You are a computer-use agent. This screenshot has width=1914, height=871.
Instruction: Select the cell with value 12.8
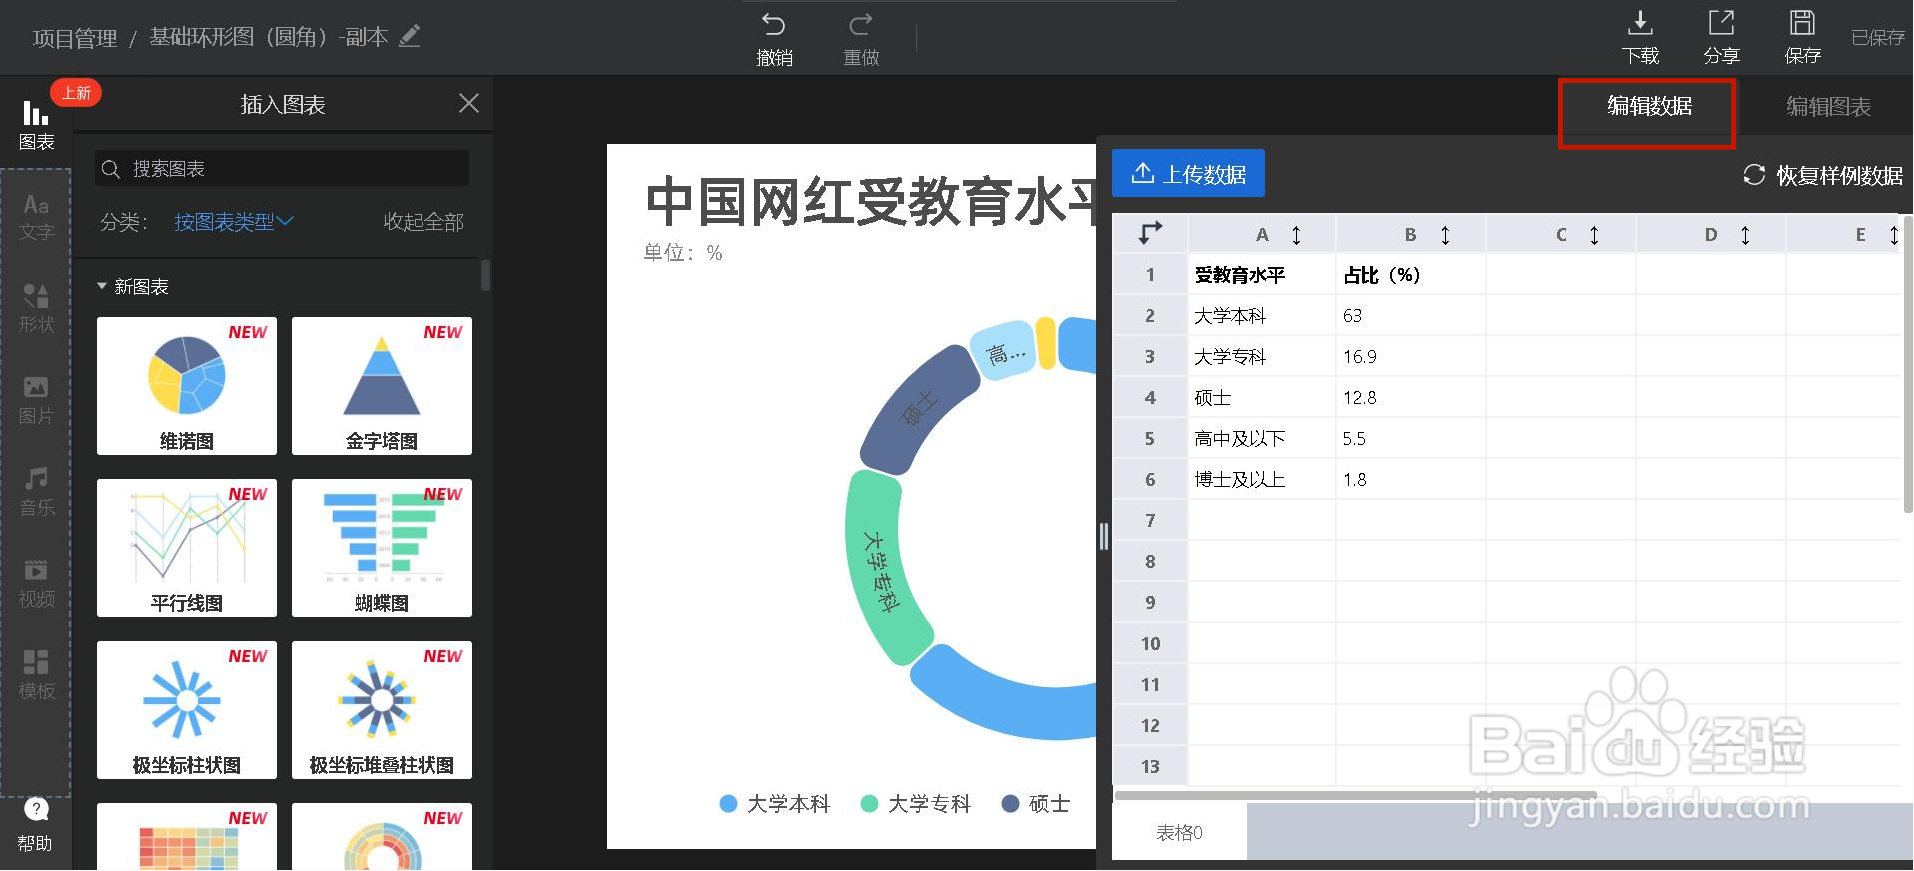1411,398
